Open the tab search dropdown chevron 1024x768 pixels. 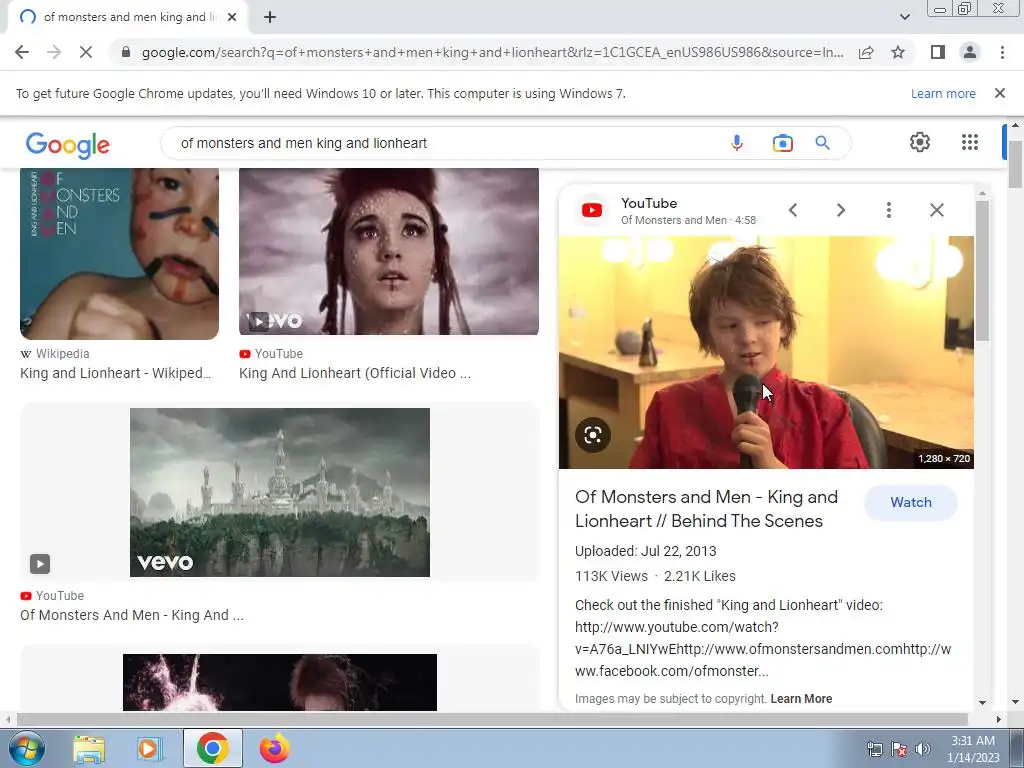point(904,17)
